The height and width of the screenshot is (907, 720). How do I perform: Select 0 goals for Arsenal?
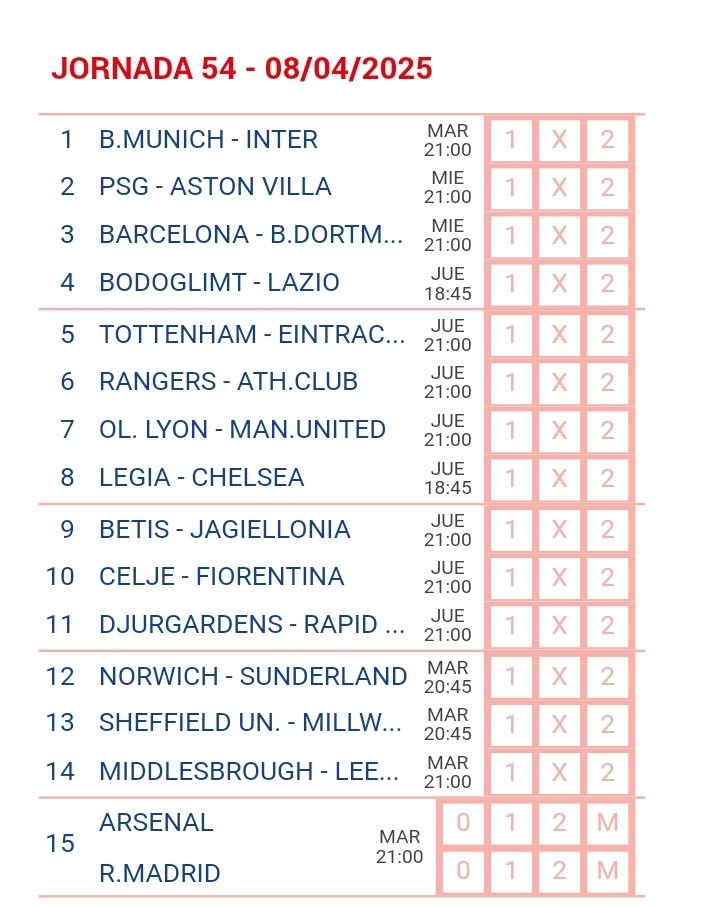[463, 823]
